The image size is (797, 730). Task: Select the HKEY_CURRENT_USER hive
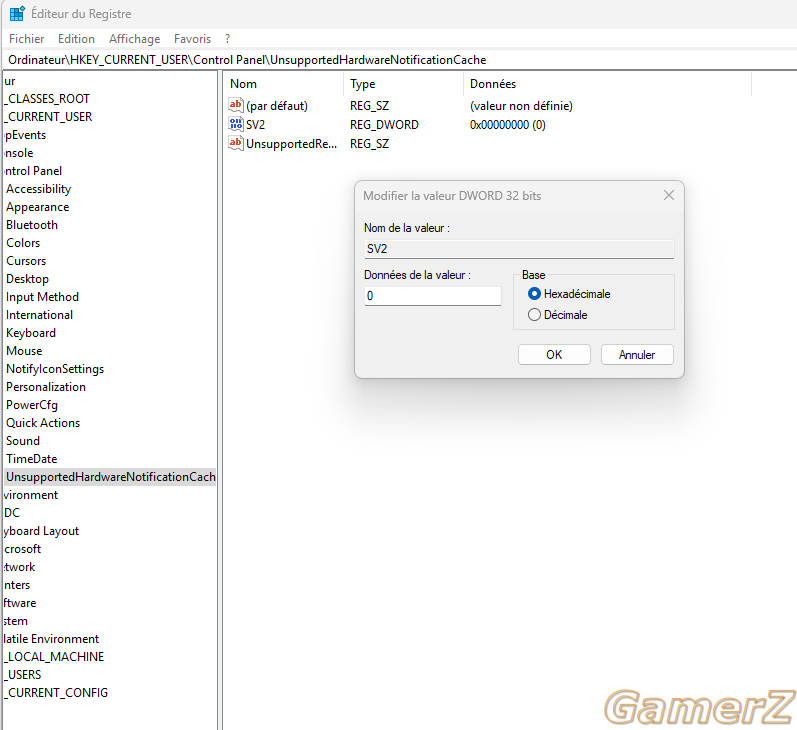coord(48,116)
